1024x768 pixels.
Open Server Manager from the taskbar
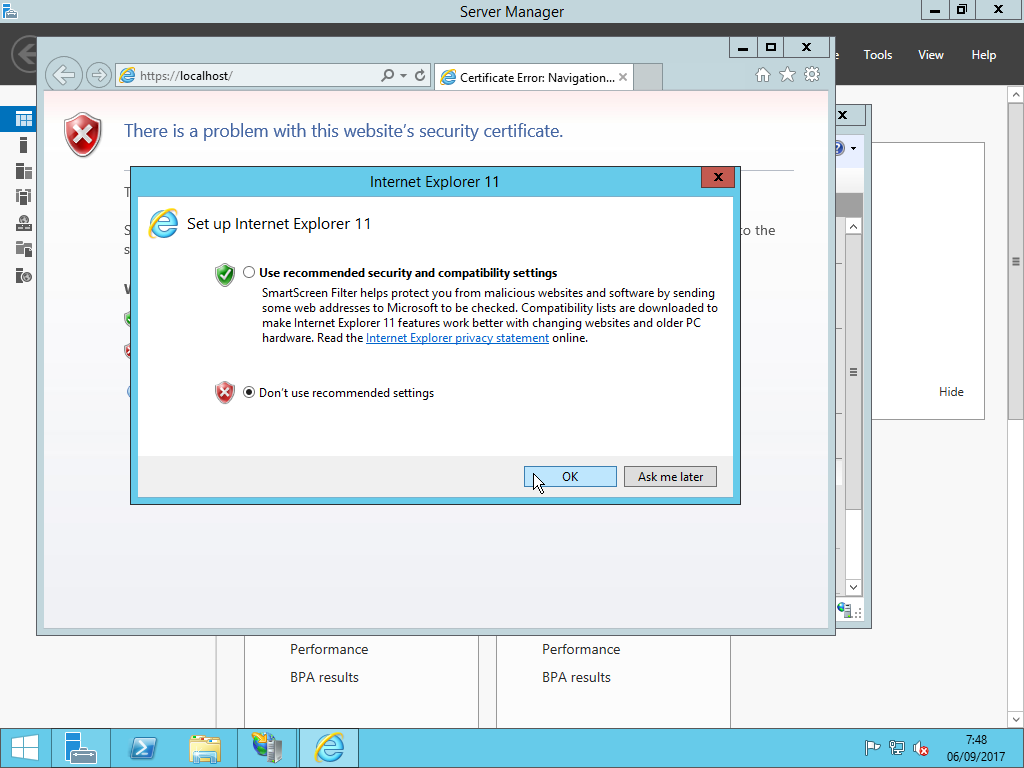tap(81, 748)
